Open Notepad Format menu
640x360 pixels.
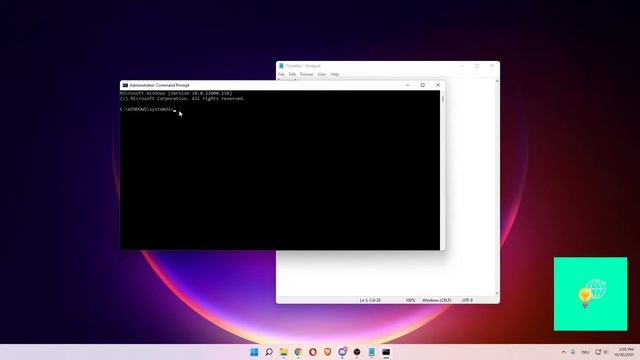tap(307, 74)
